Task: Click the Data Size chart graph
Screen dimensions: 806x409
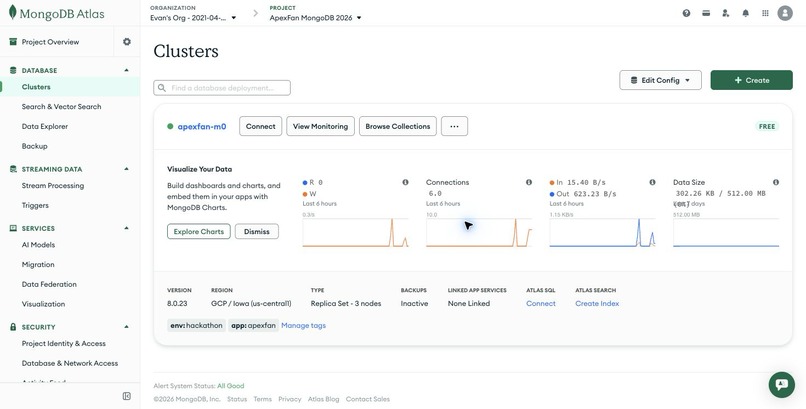Action: 726,232
